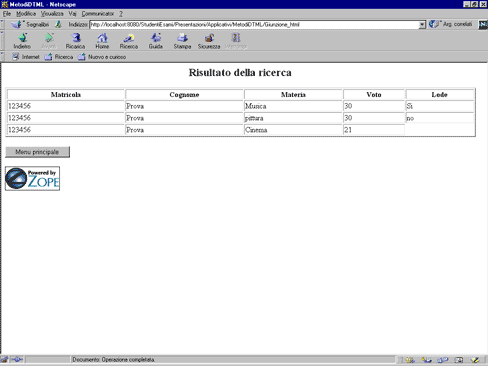Click the Interrompi stop icon
Image resolution: width=488 pixels, height=366 pixels.
(236, 41)
